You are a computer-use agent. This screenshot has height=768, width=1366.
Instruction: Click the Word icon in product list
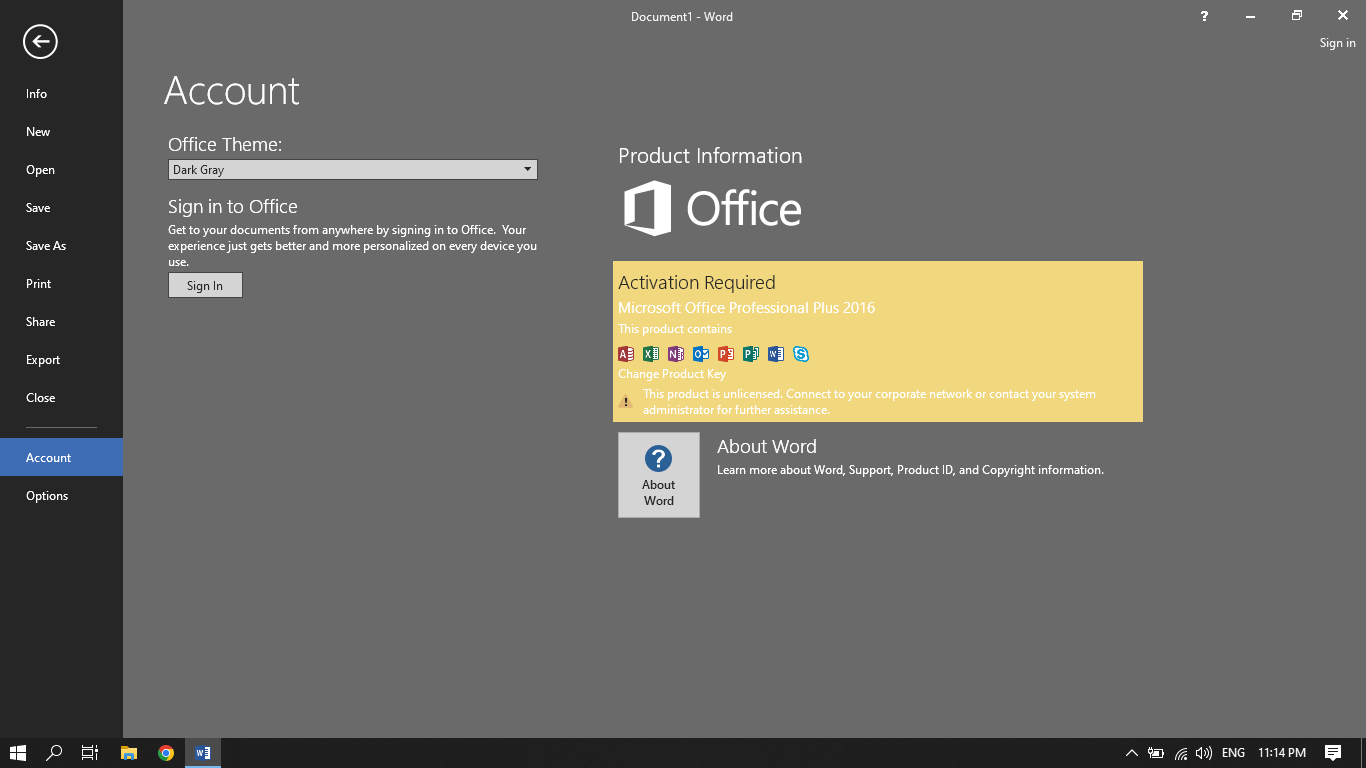coord(776,354)
